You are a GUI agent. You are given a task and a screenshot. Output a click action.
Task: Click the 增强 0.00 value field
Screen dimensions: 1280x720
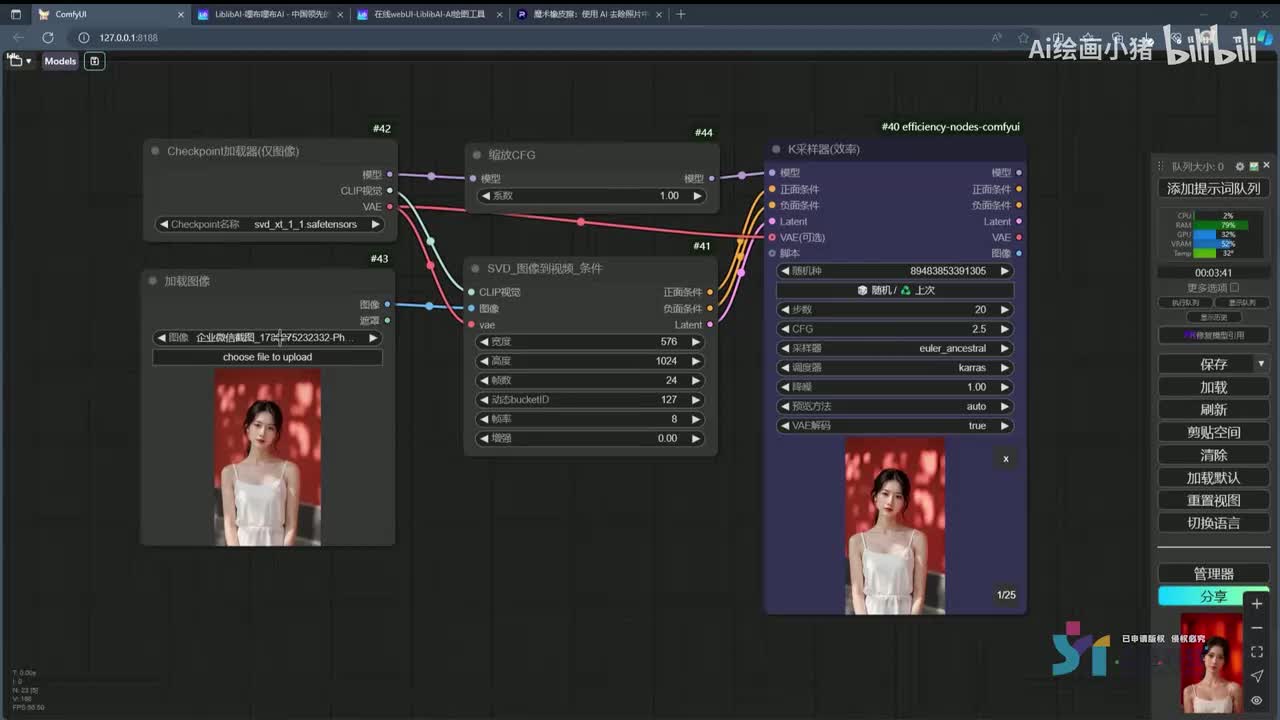coord(590,438)
